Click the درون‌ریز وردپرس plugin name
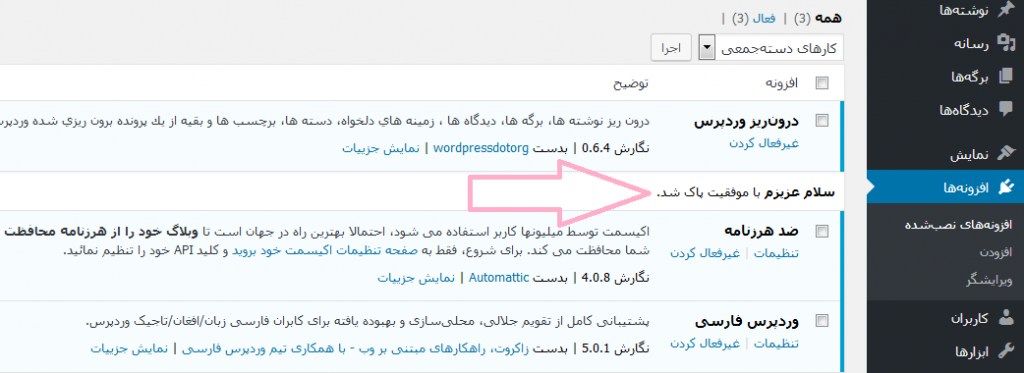The image size is (1024, 373). pos(746,122)
